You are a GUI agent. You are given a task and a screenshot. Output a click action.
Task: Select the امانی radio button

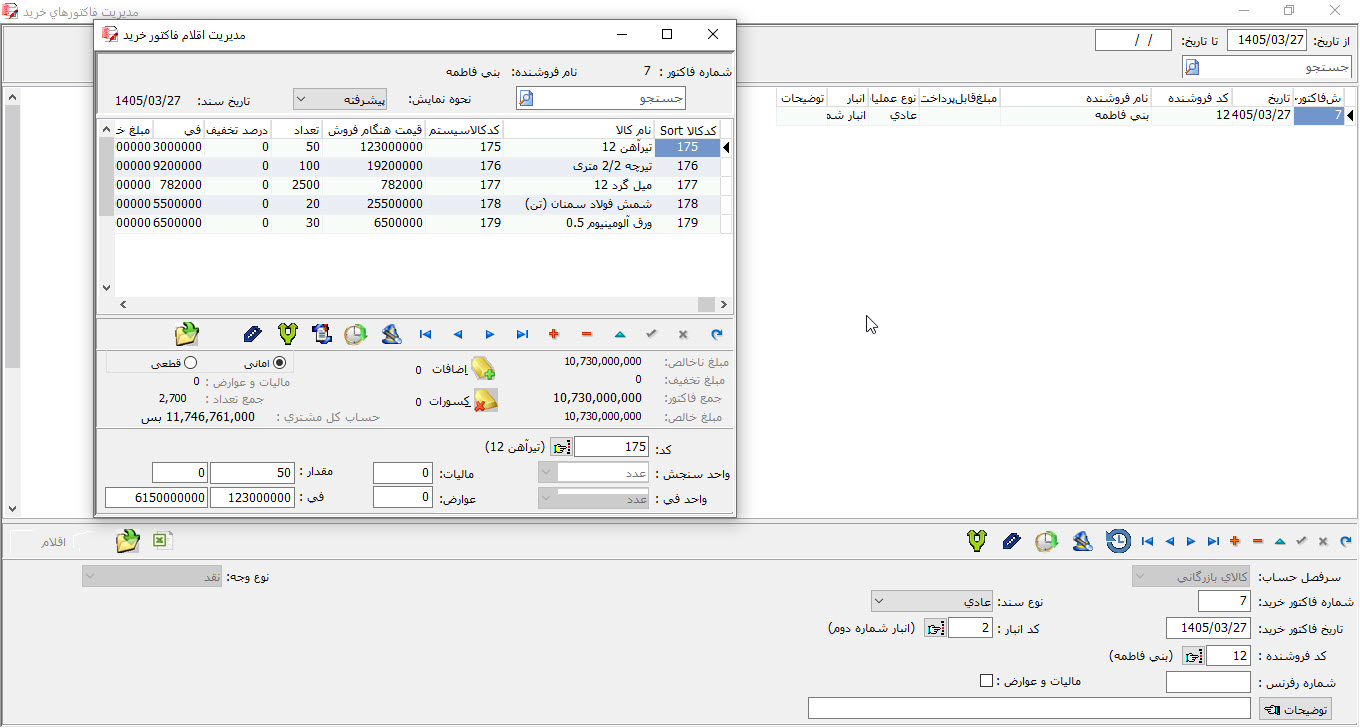279,363
